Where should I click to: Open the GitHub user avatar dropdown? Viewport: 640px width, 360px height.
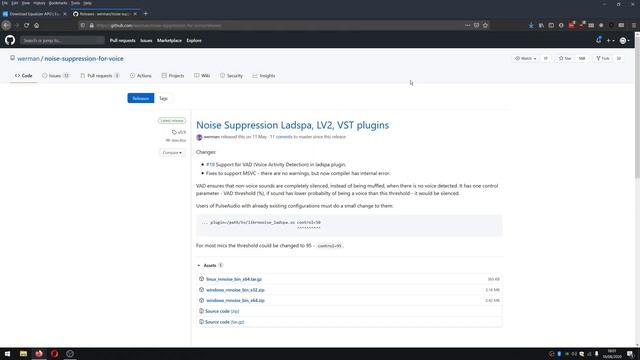[x=624, y=40]
